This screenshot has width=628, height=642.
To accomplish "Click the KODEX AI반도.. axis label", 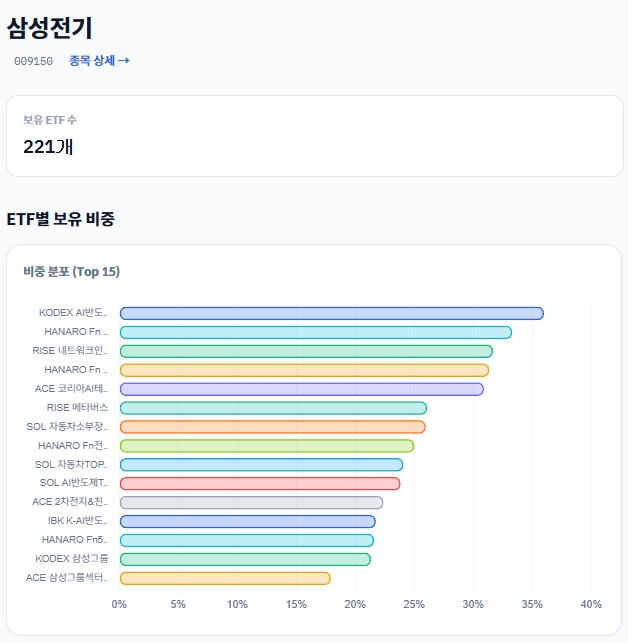I will pos(74,313).
